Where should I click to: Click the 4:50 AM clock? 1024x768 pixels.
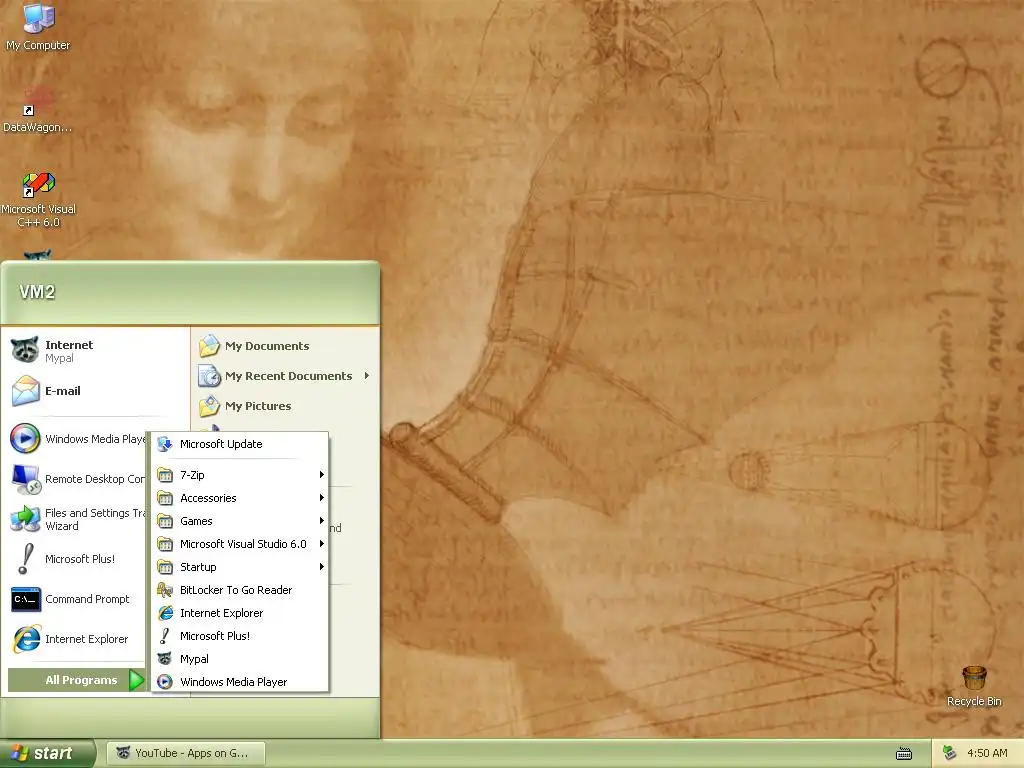(987, 753)
